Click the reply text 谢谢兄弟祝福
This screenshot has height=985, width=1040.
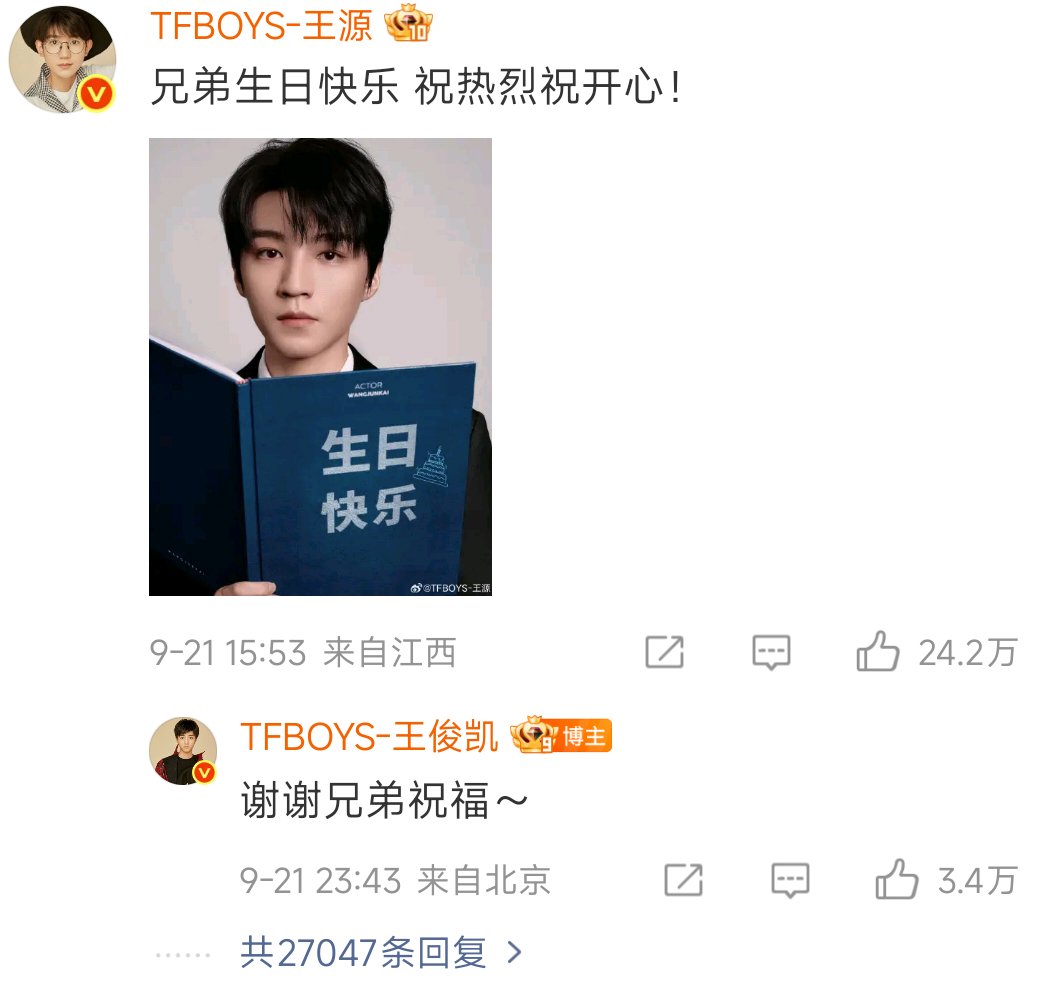(x=365, y=801)
